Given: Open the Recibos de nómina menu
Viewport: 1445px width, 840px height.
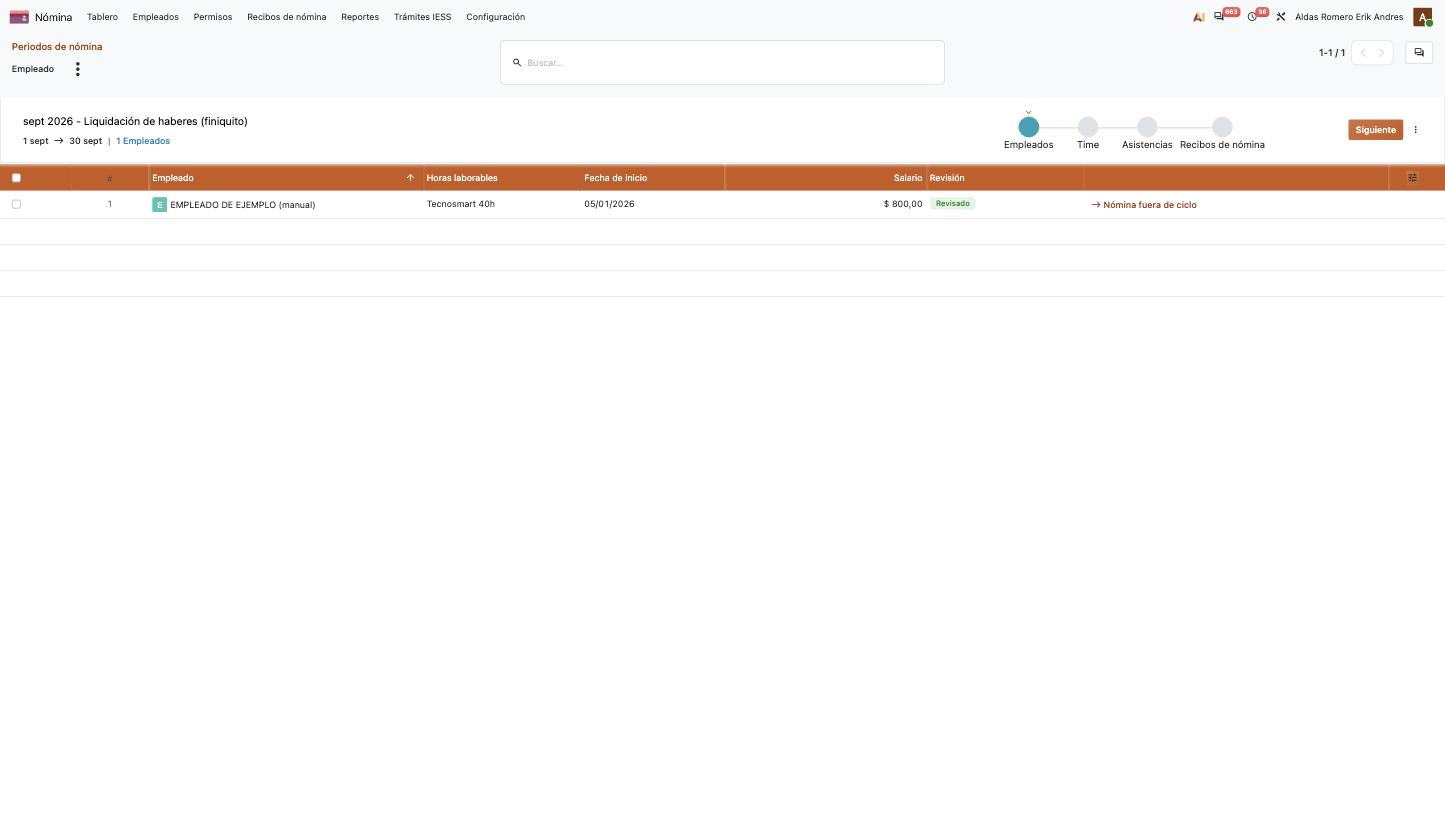Looking at the screenshot, I should click(287, 17).
